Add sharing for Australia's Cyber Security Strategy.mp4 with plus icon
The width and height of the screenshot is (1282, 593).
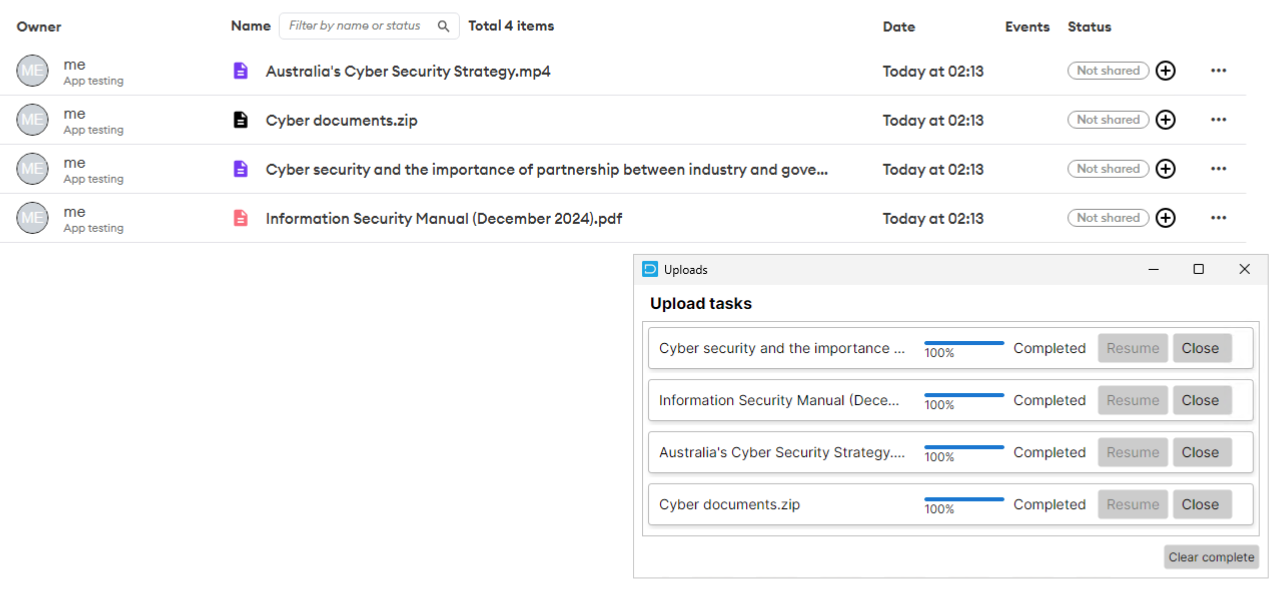[x=1165, y=71]
